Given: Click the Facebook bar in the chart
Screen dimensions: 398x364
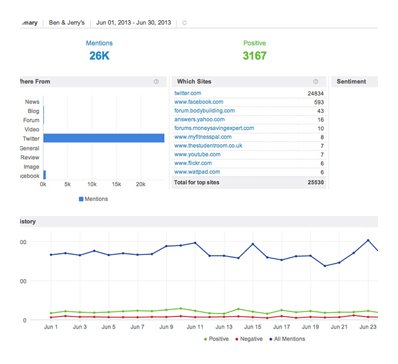Looking at the screenshot, I should (x=45, y=175).
